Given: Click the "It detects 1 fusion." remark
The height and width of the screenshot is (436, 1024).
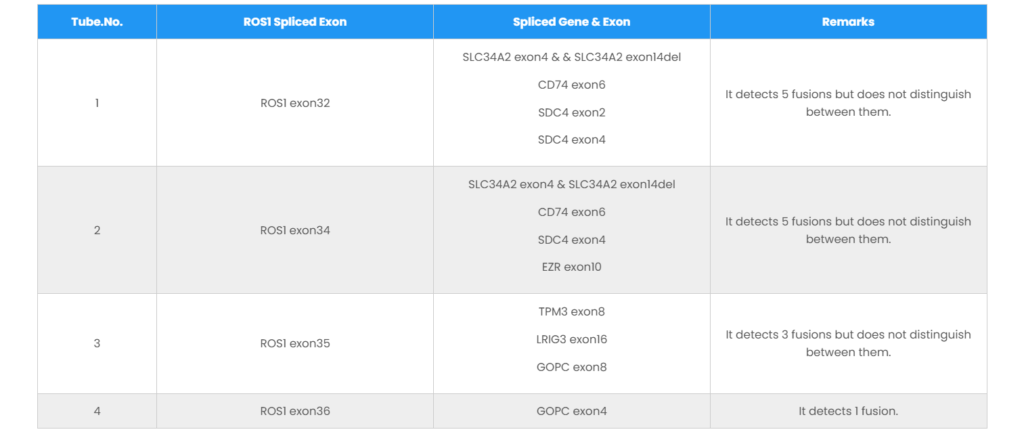Looking at the screenshot, I should click(848, 411).
